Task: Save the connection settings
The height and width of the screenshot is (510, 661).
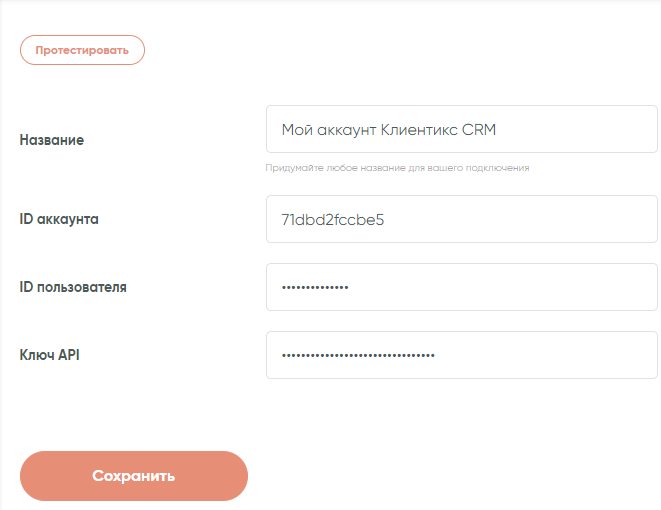Action: [x=134, y=476]
